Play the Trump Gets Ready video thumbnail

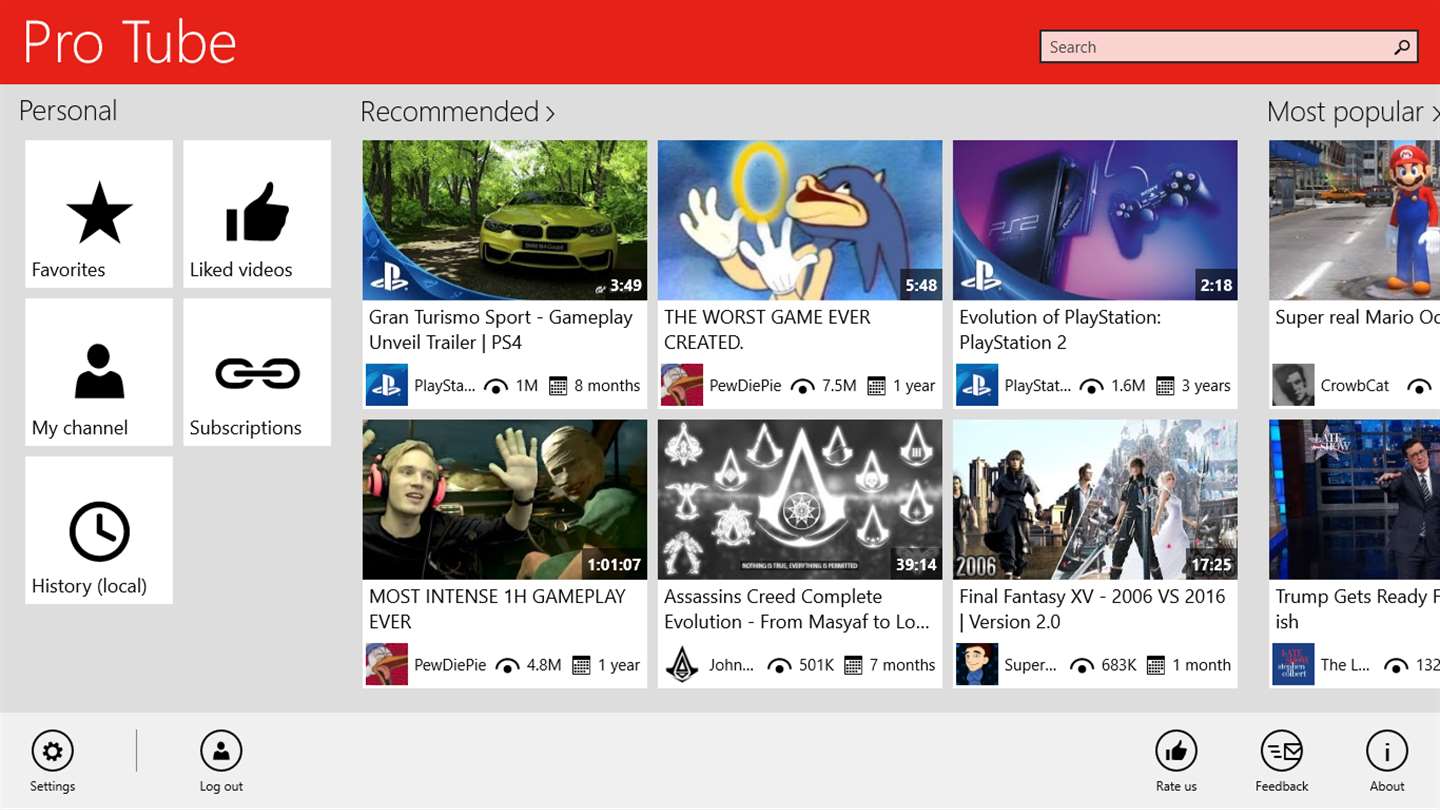pos(1354,499)
